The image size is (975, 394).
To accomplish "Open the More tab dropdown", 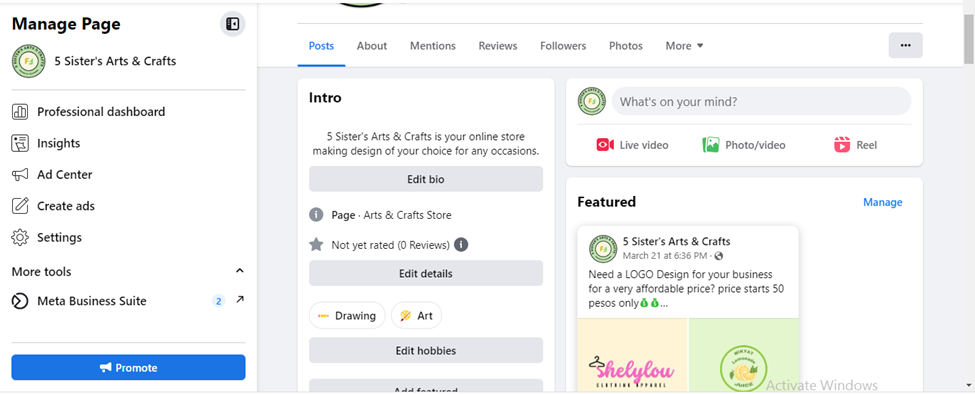I will click(684, 46).
